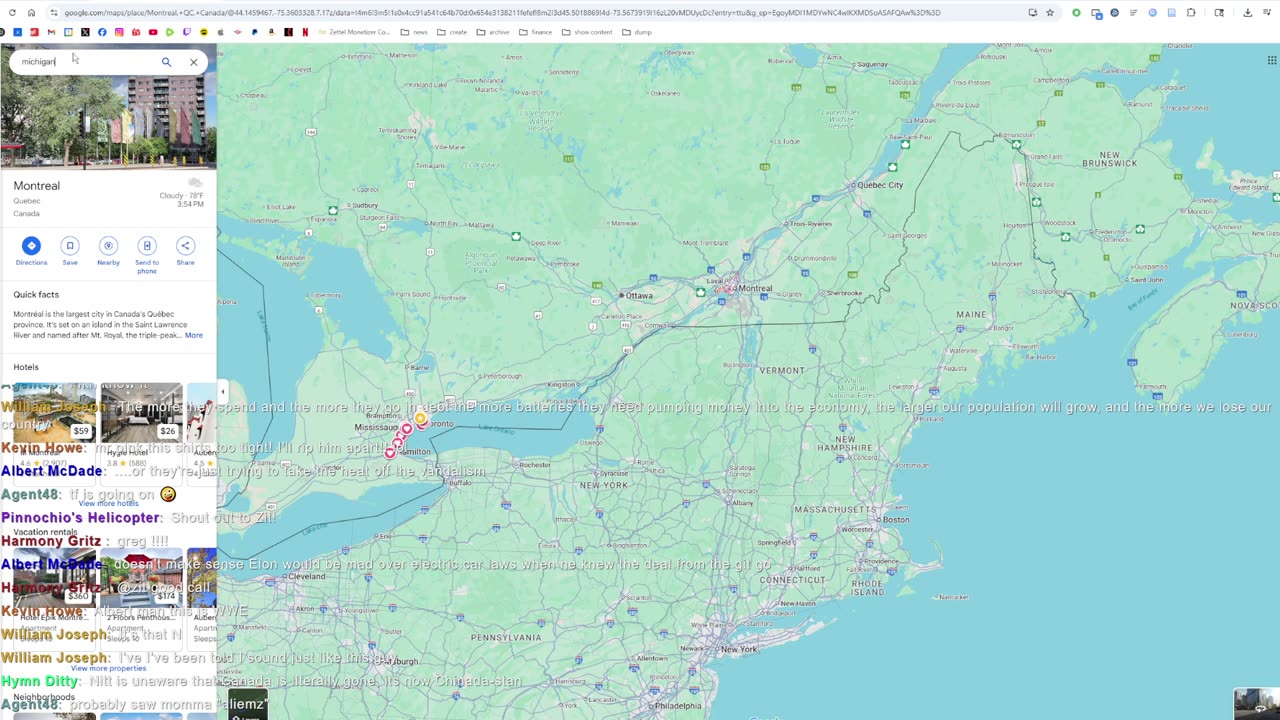Viewport: 1280px width, 720px height.
Task: Find places Nearby Montreal
Action: 108,251
